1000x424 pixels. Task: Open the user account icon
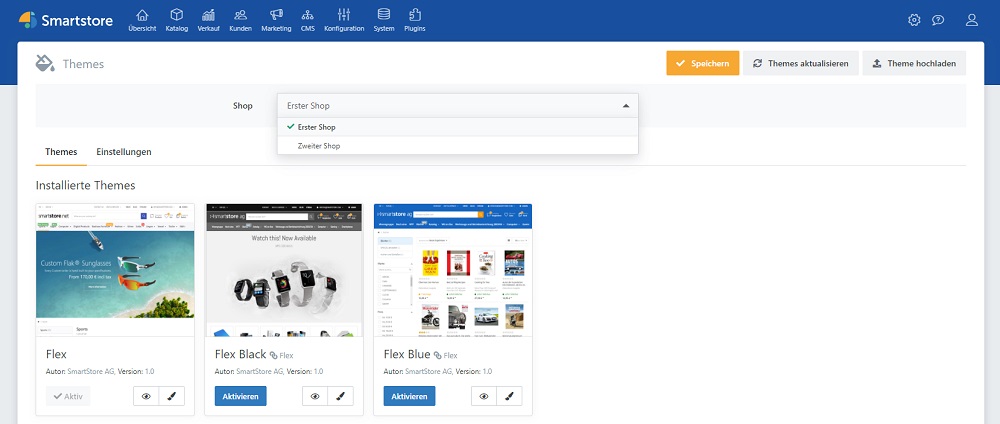pos(971,20)
